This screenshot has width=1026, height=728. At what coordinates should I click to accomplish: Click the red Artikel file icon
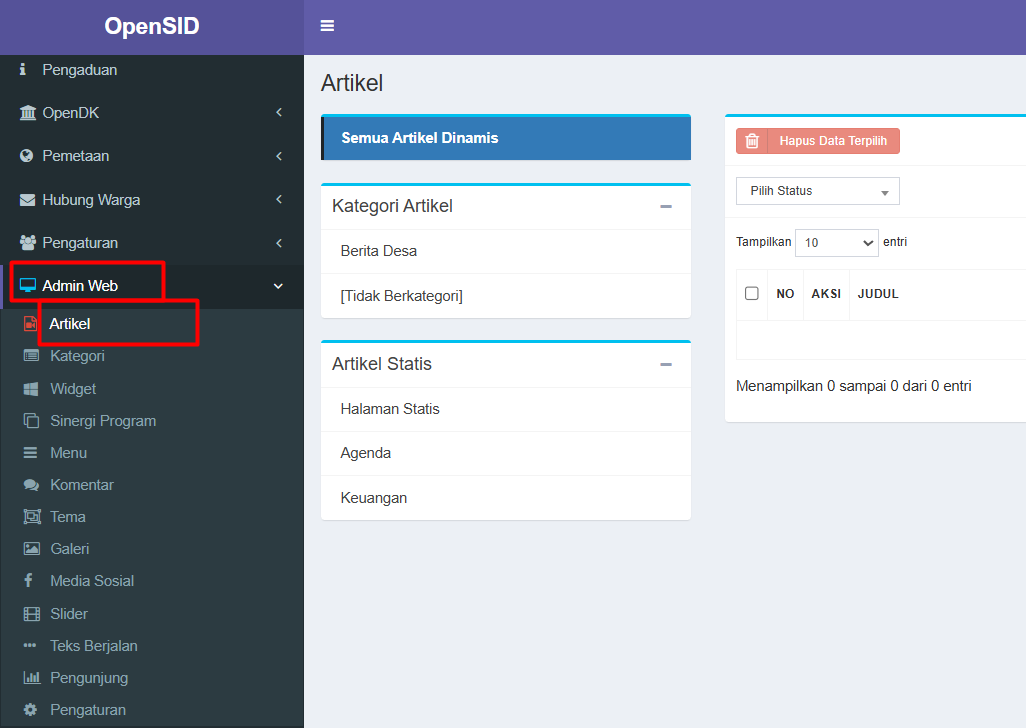(31, 324)
